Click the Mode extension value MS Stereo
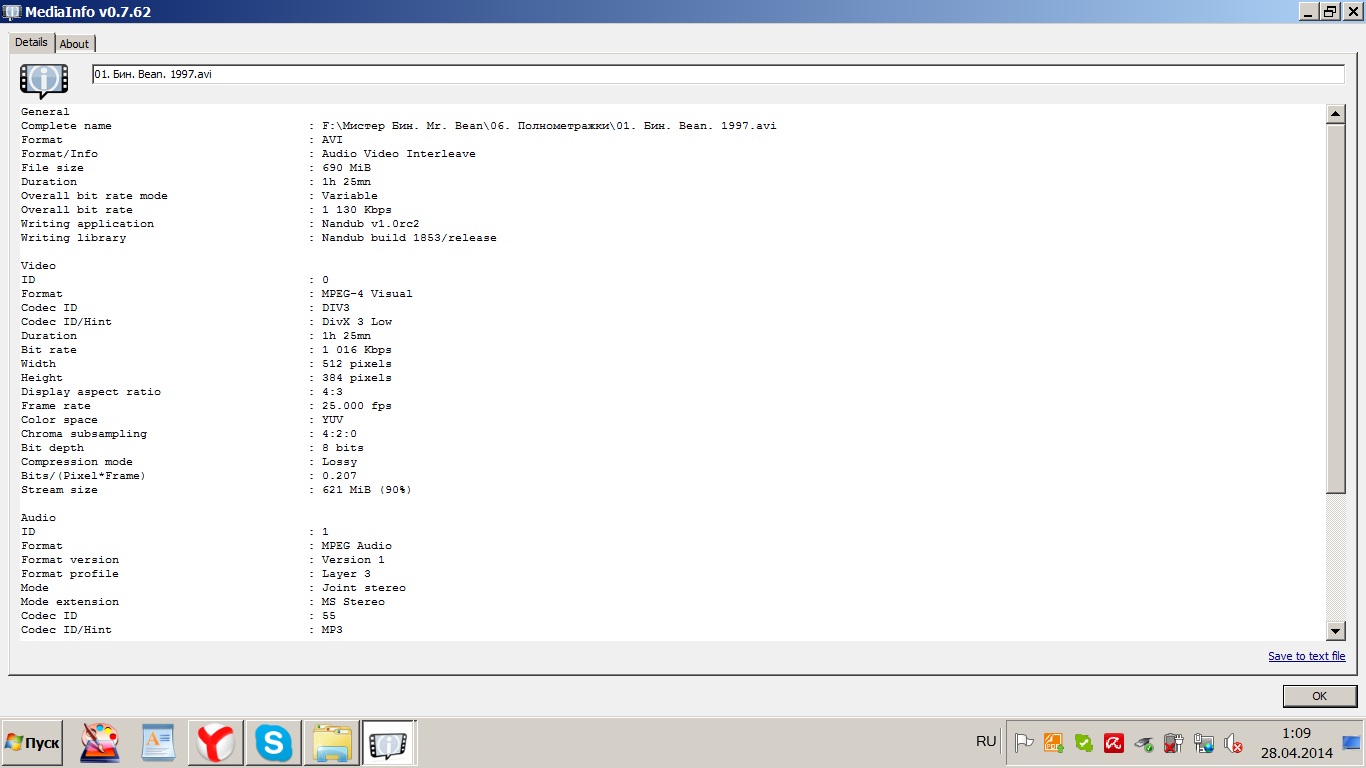Screen dimensions: 1366x768 point(353,602)
